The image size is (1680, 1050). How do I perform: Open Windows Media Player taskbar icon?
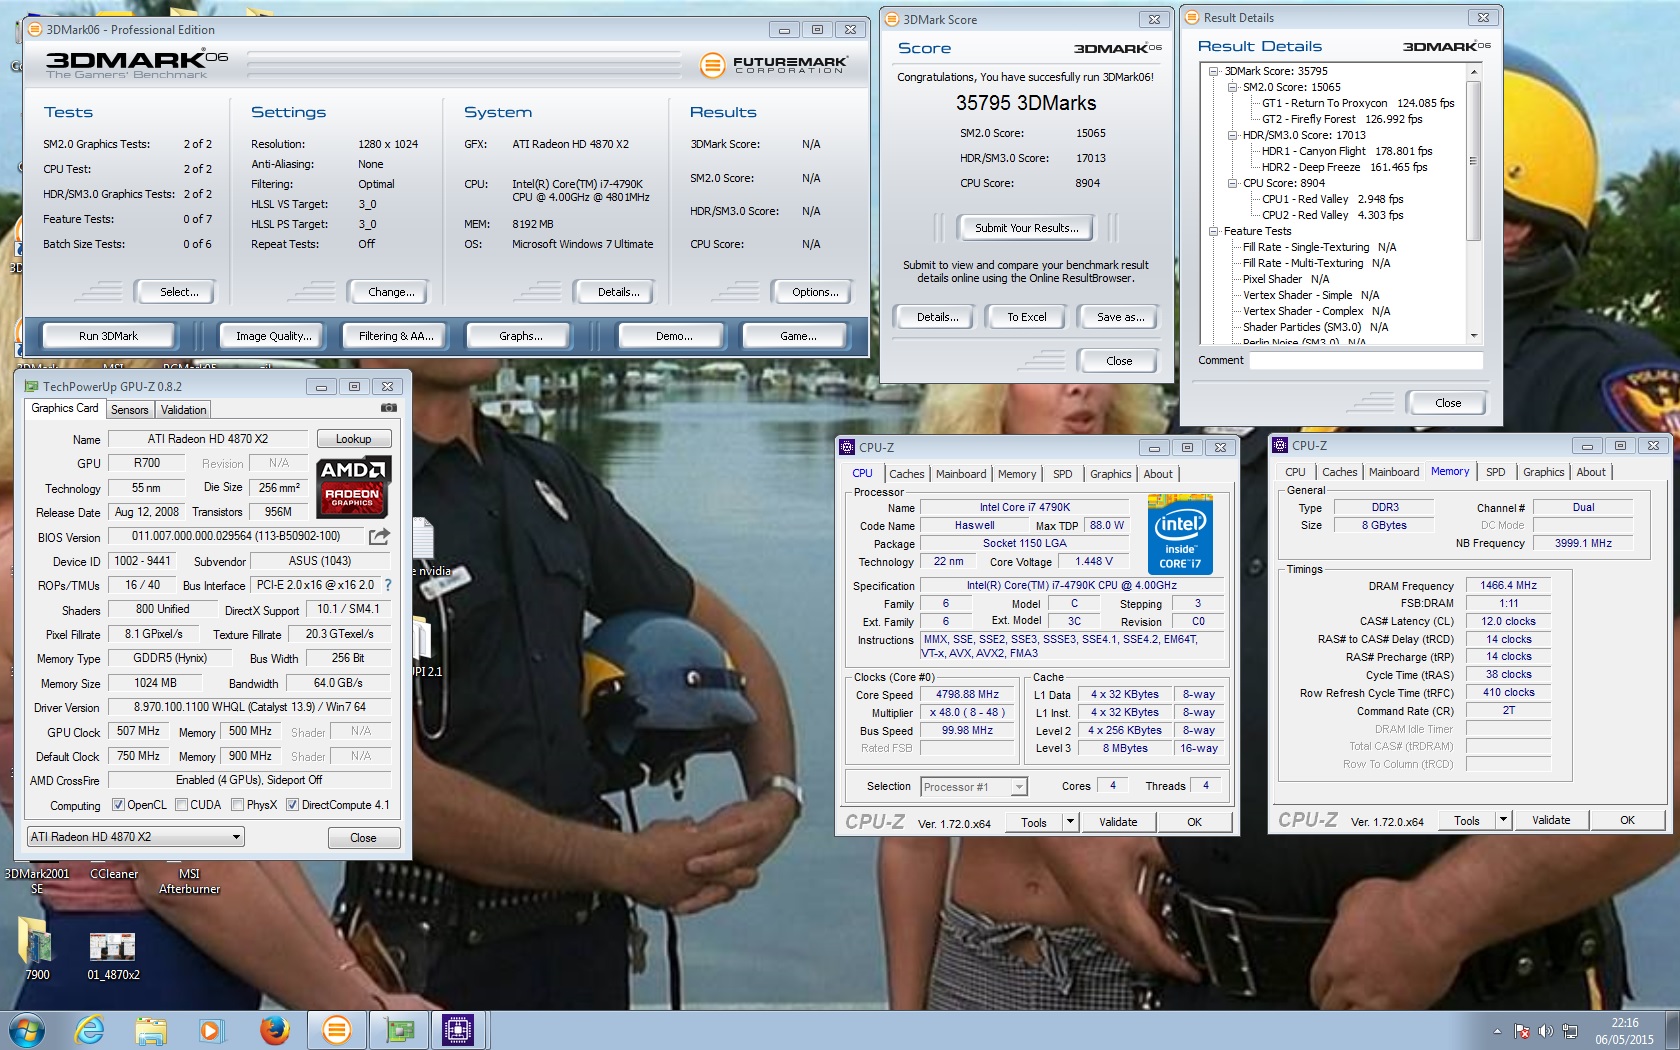[x=210, y=1030]
